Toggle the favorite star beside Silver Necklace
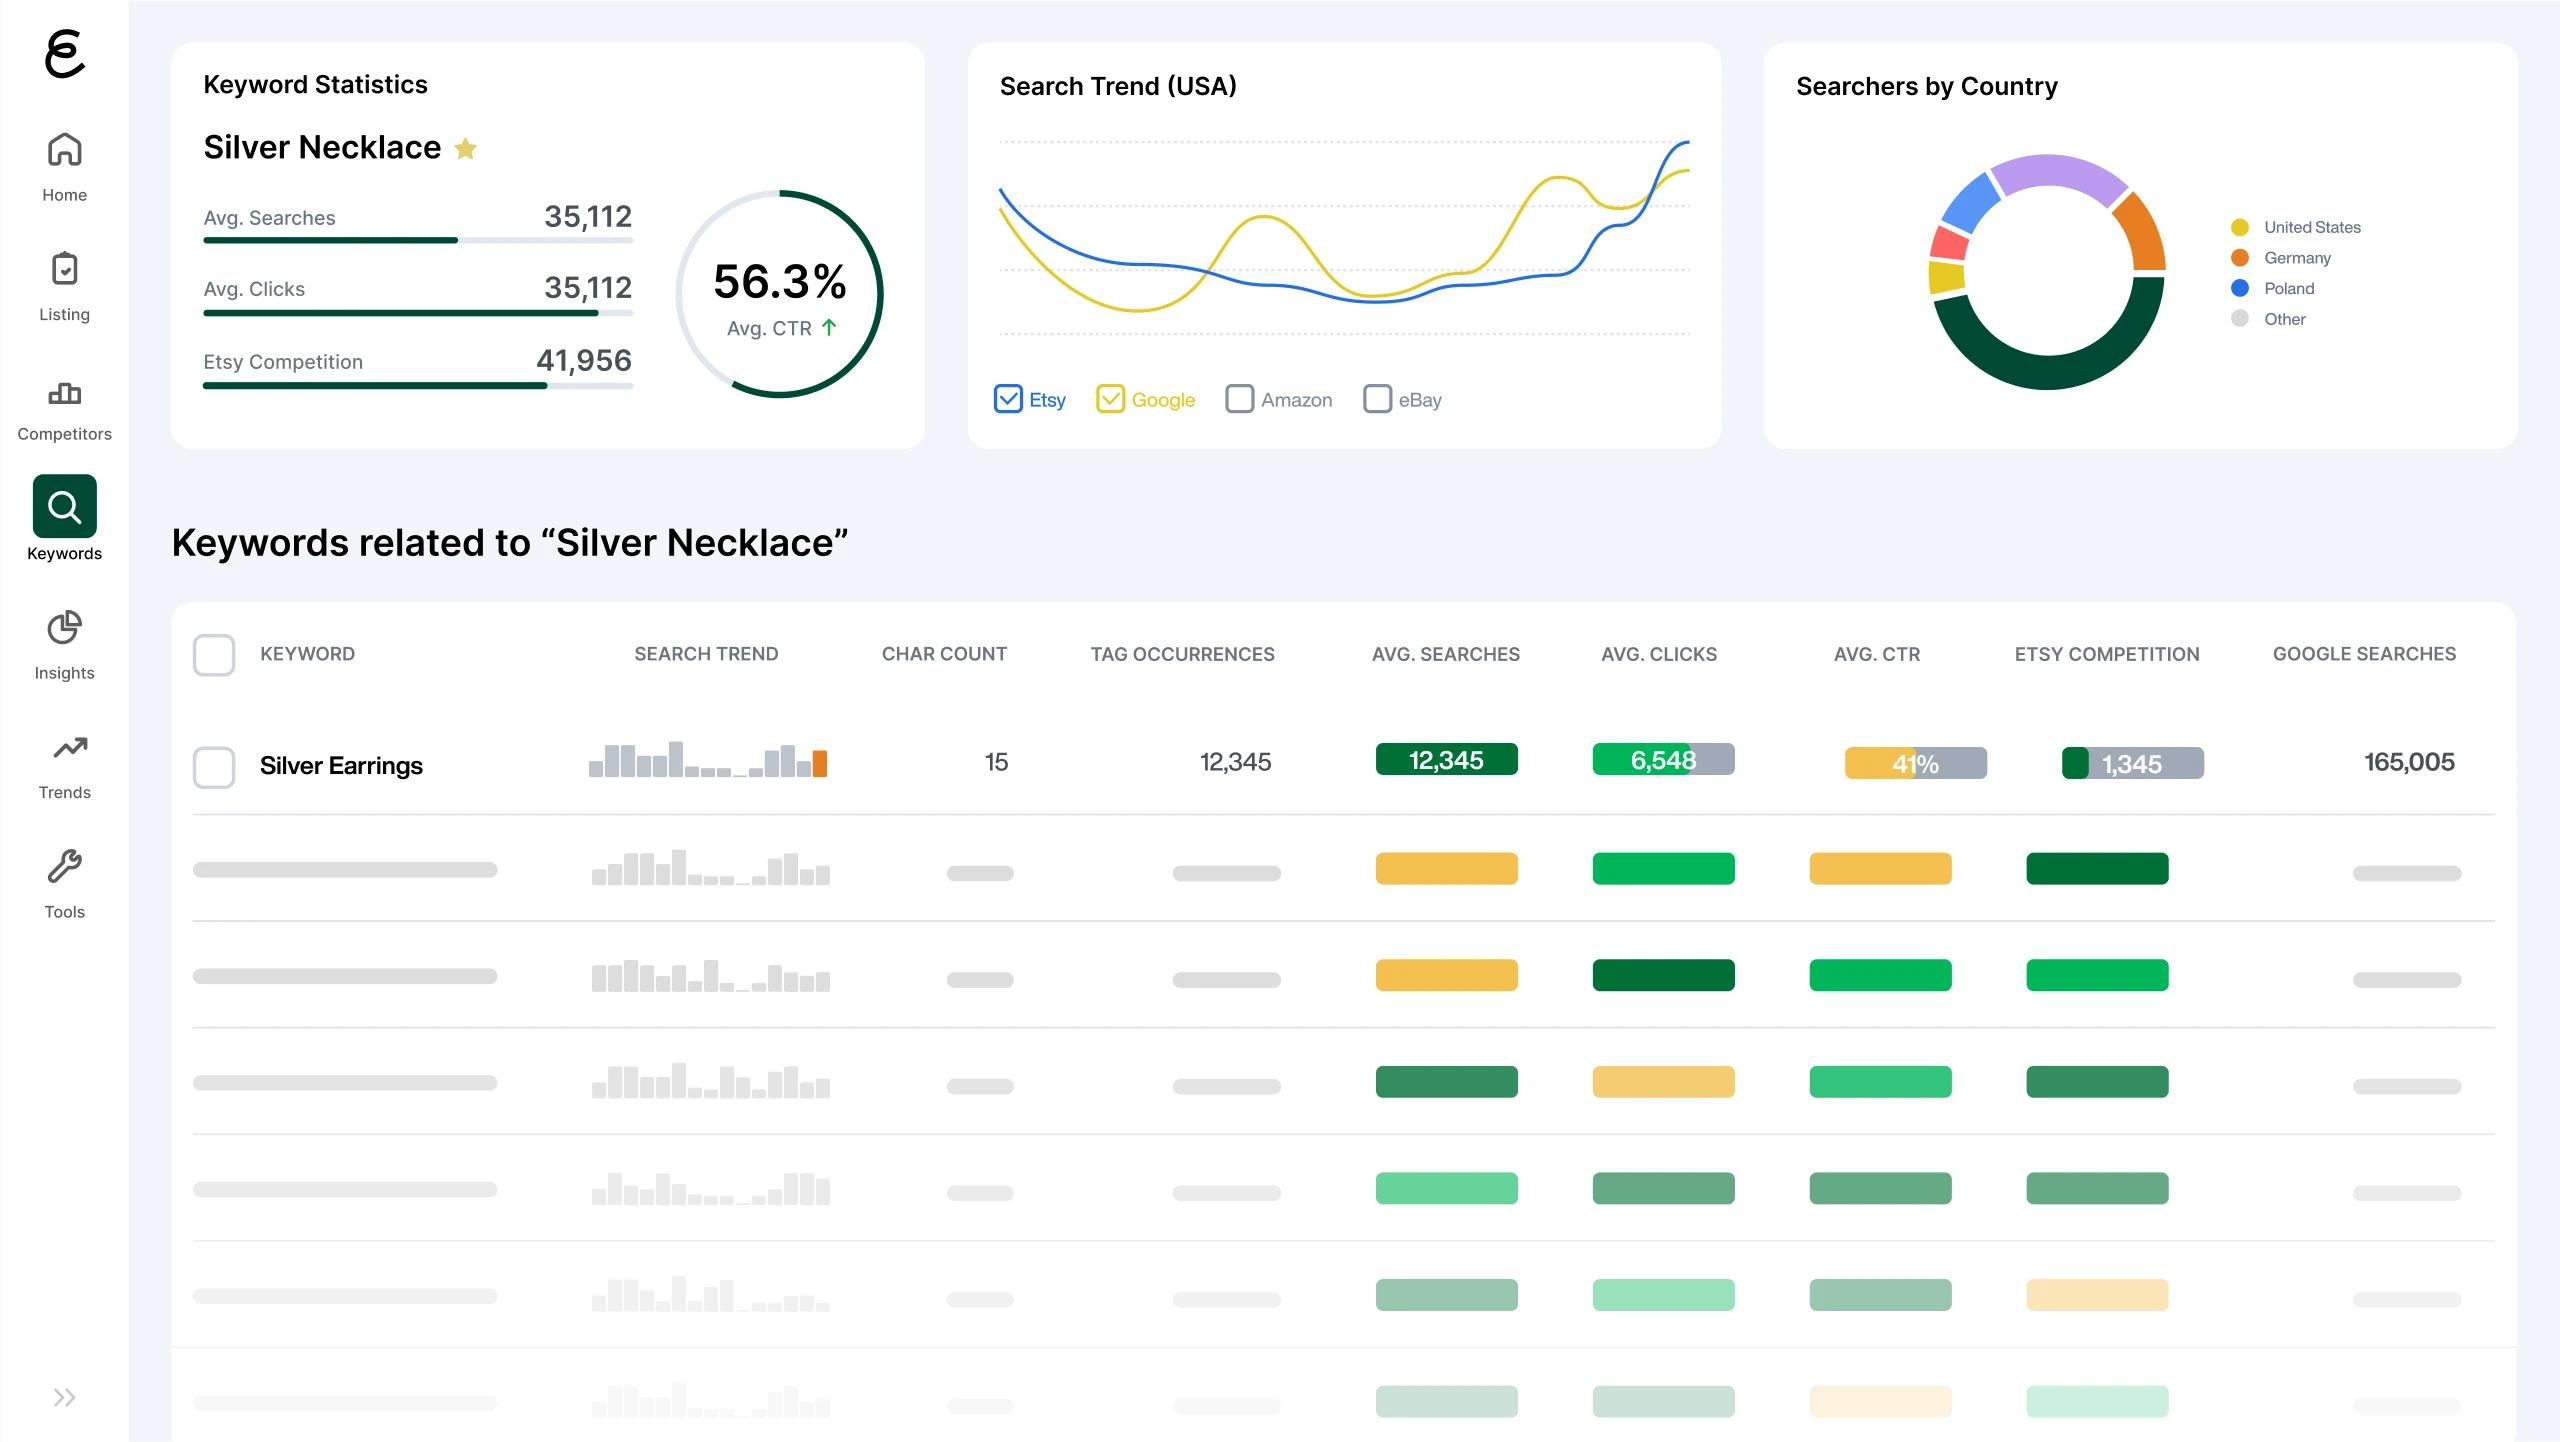Viewport: 2560px width, 1442px height. (x=465, y=149)
